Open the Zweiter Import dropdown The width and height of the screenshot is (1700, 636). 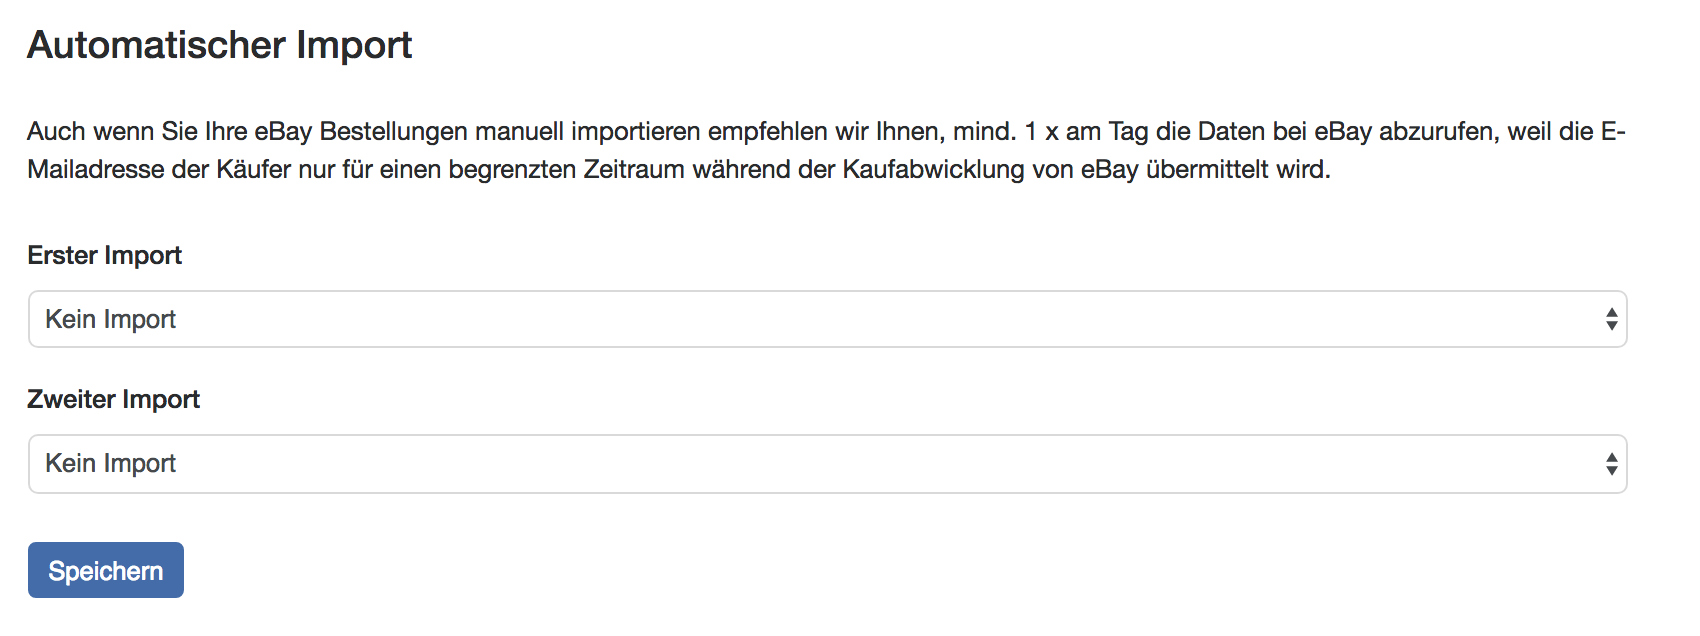point(826,464)
